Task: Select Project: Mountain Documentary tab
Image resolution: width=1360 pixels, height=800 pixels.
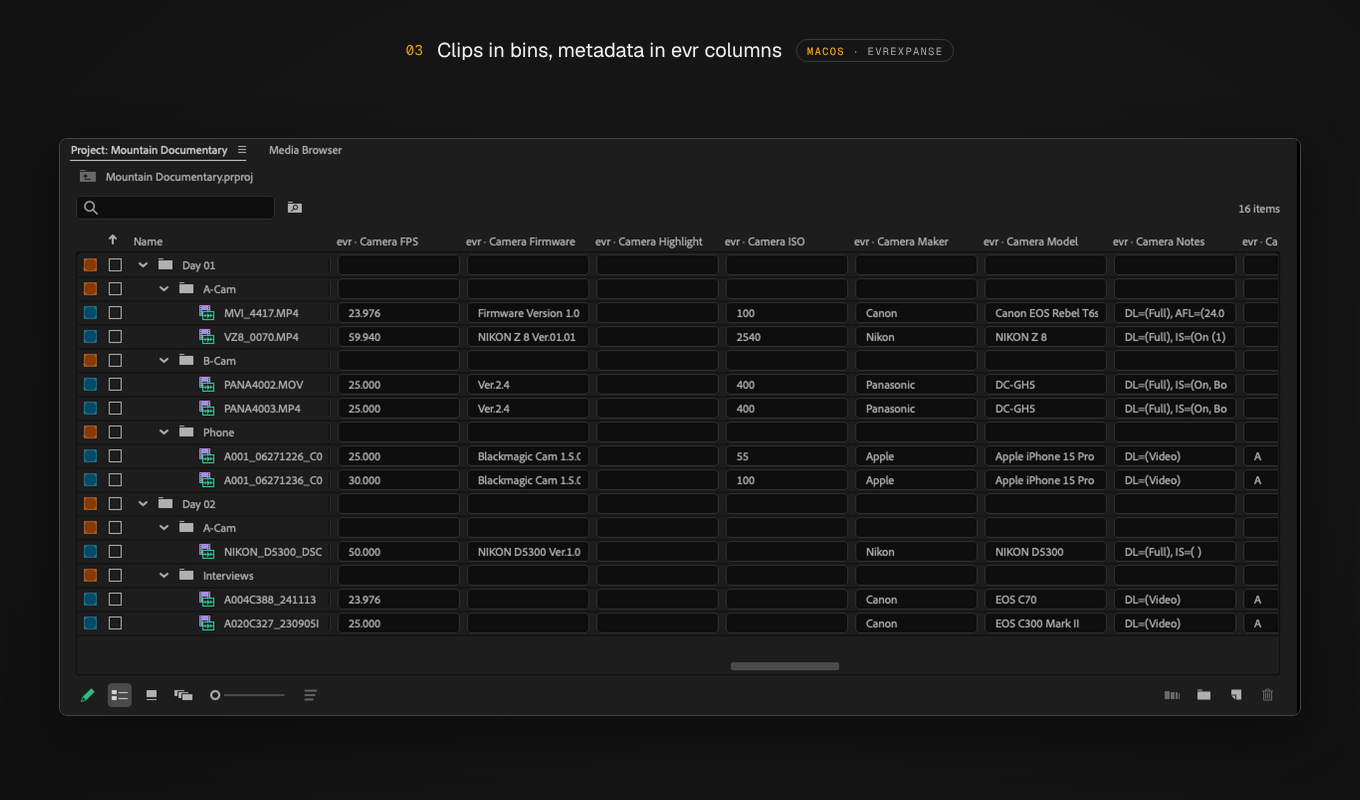Action: [149, 150]
